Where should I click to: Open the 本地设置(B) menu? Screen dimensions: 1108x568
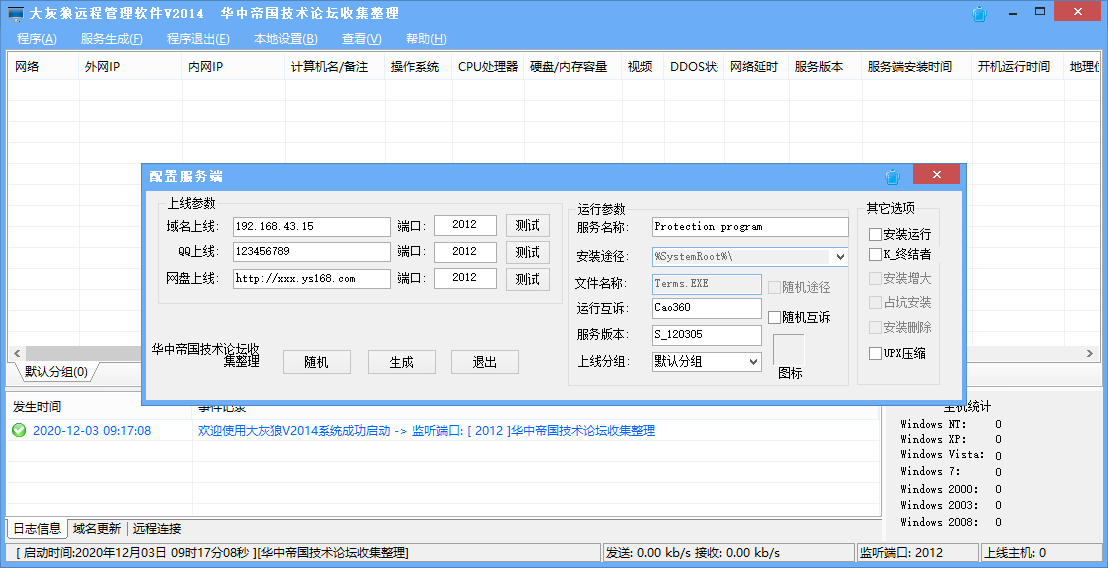pos(285,39)
